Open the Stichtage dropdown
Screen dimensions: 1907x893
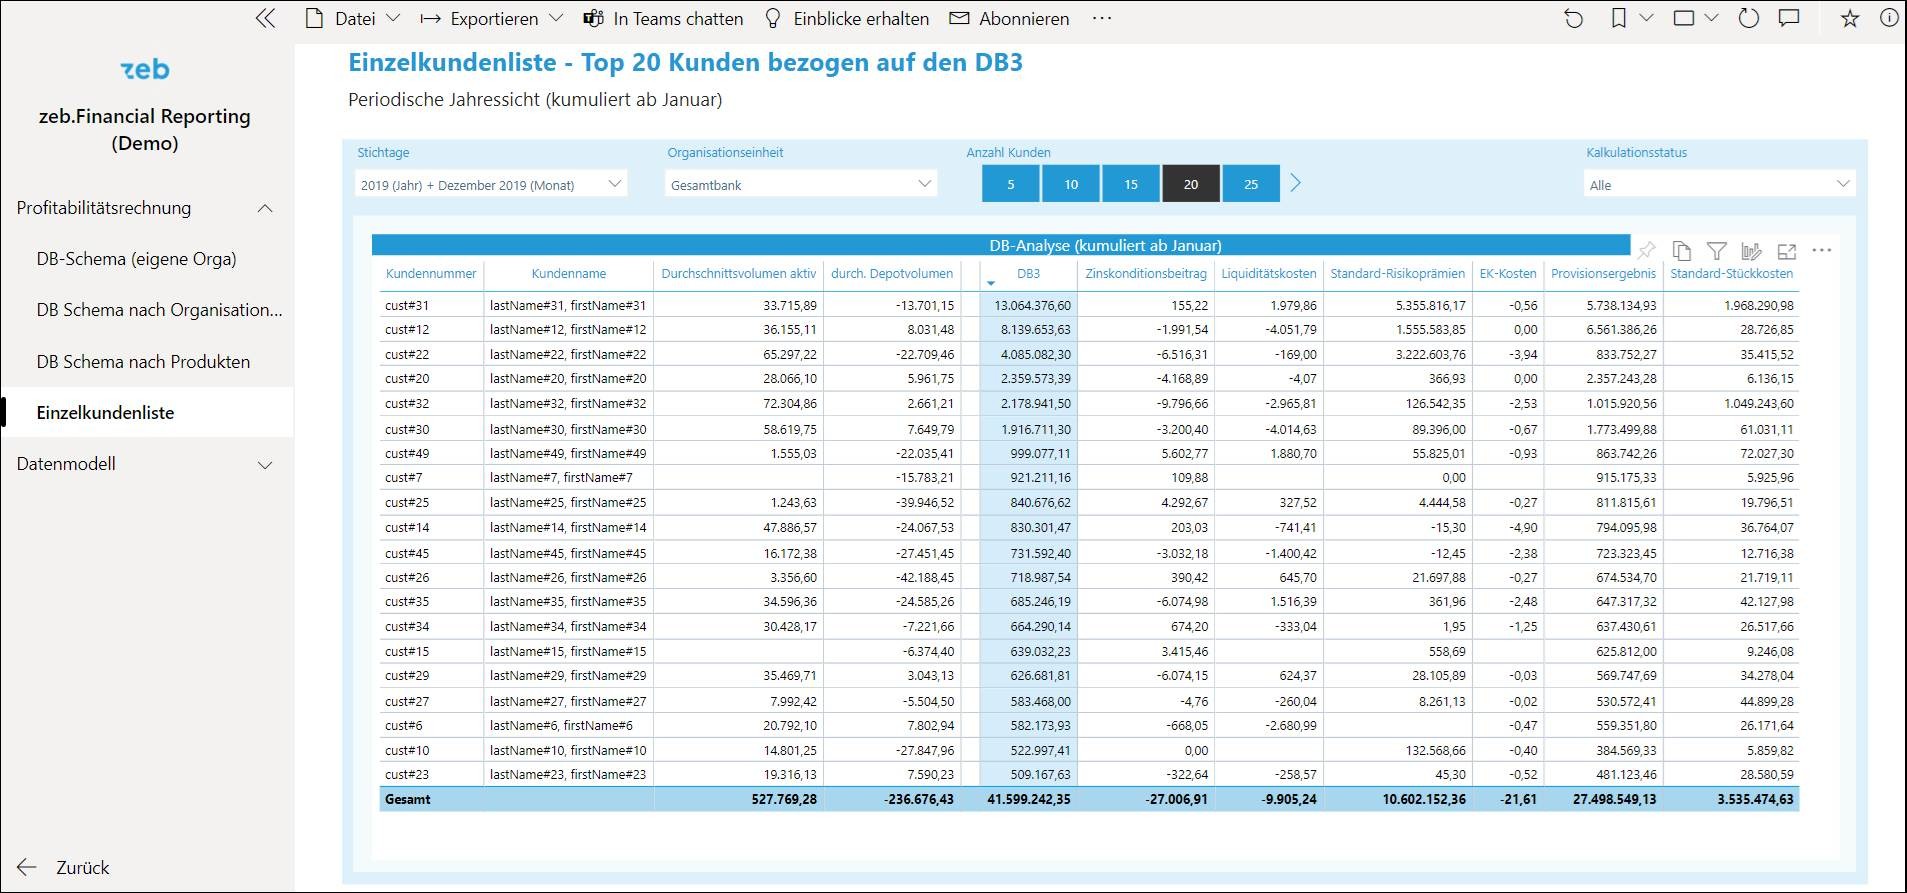(491, 185)
